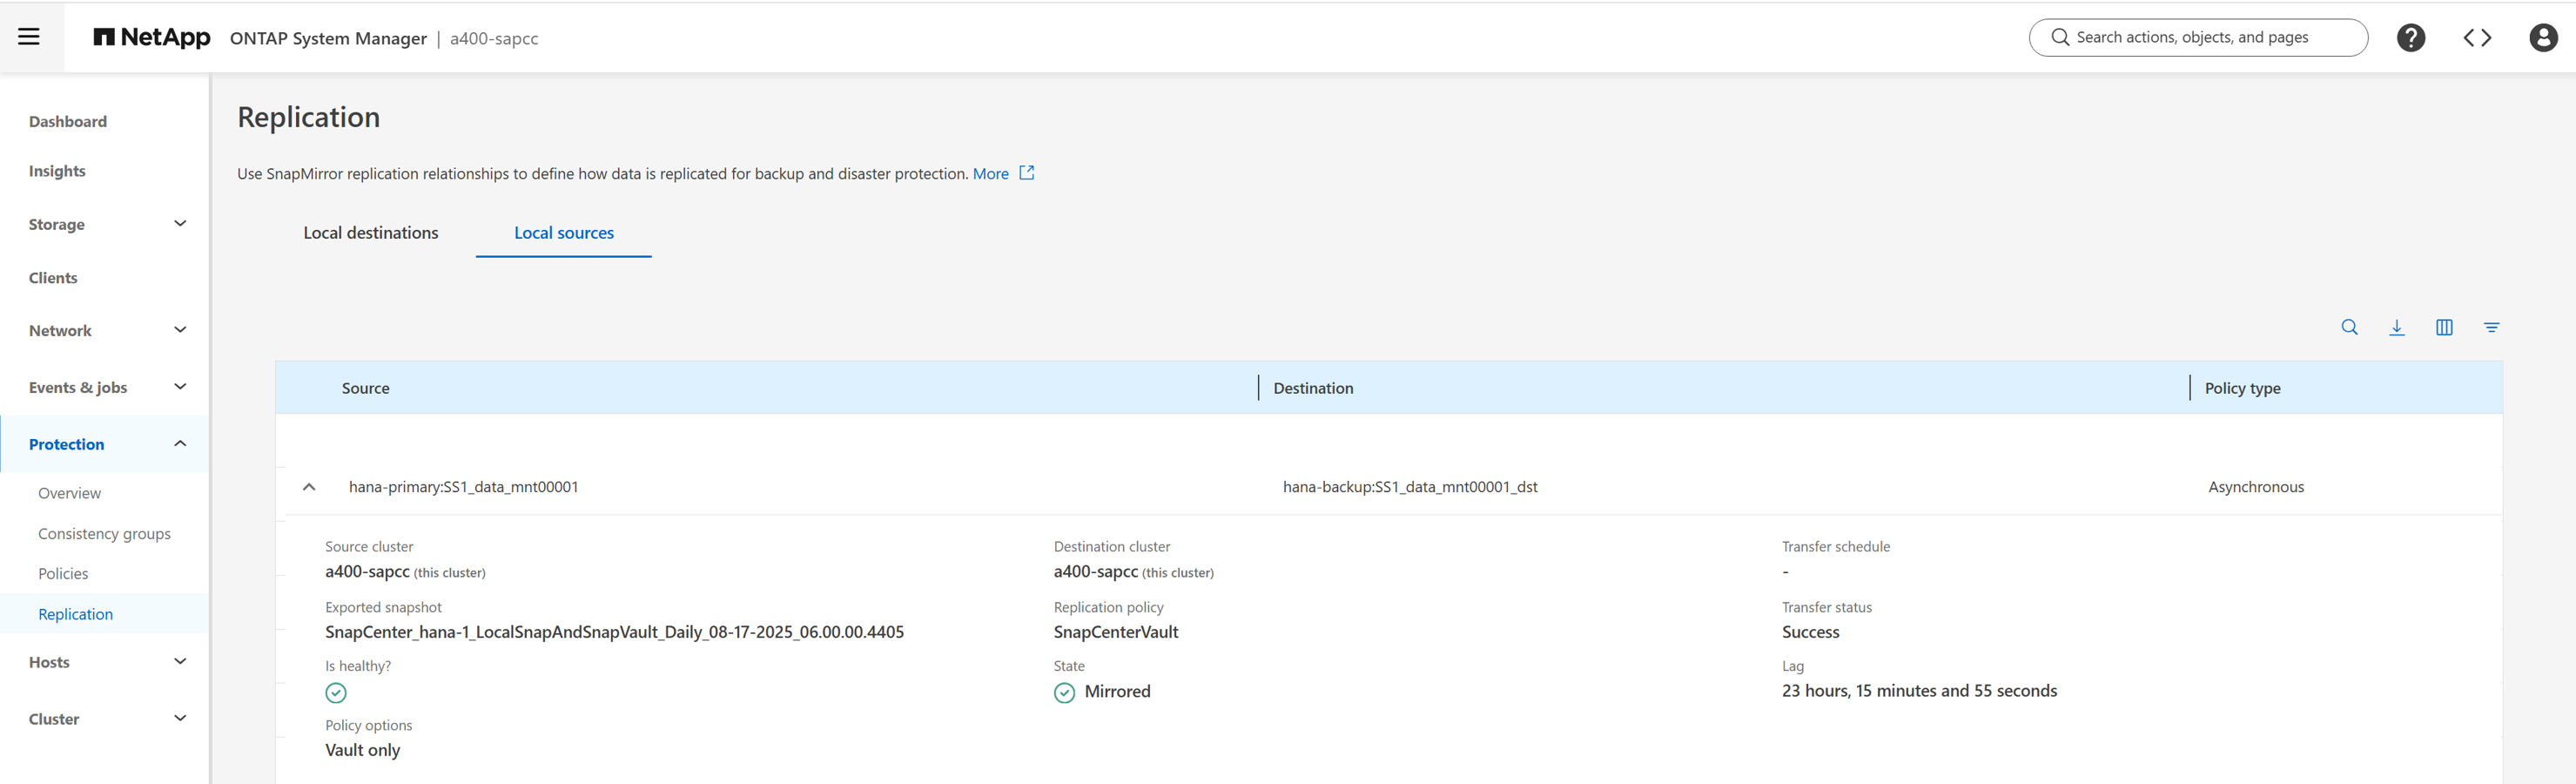The width and height of the screenshot is (2576, 784).
Task: Click source cluster name a400-sapcc
Action: (367, 571)
